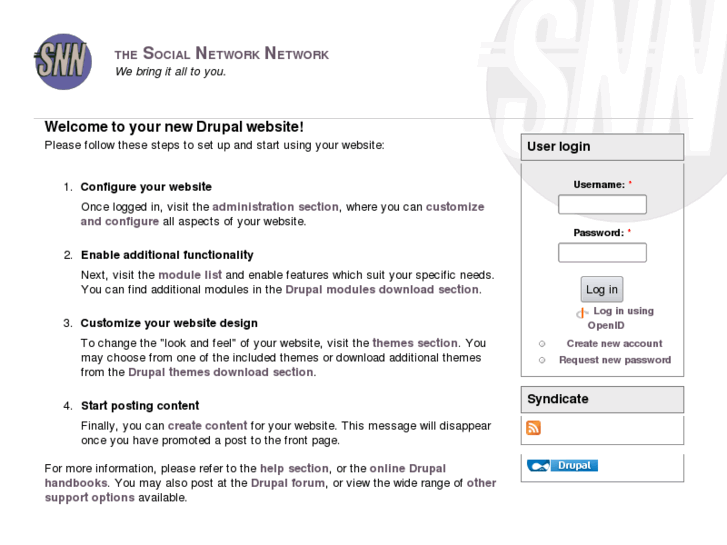Open the administration section link
727x545 pixels.
pyautogui.click(x=275, y=207)
